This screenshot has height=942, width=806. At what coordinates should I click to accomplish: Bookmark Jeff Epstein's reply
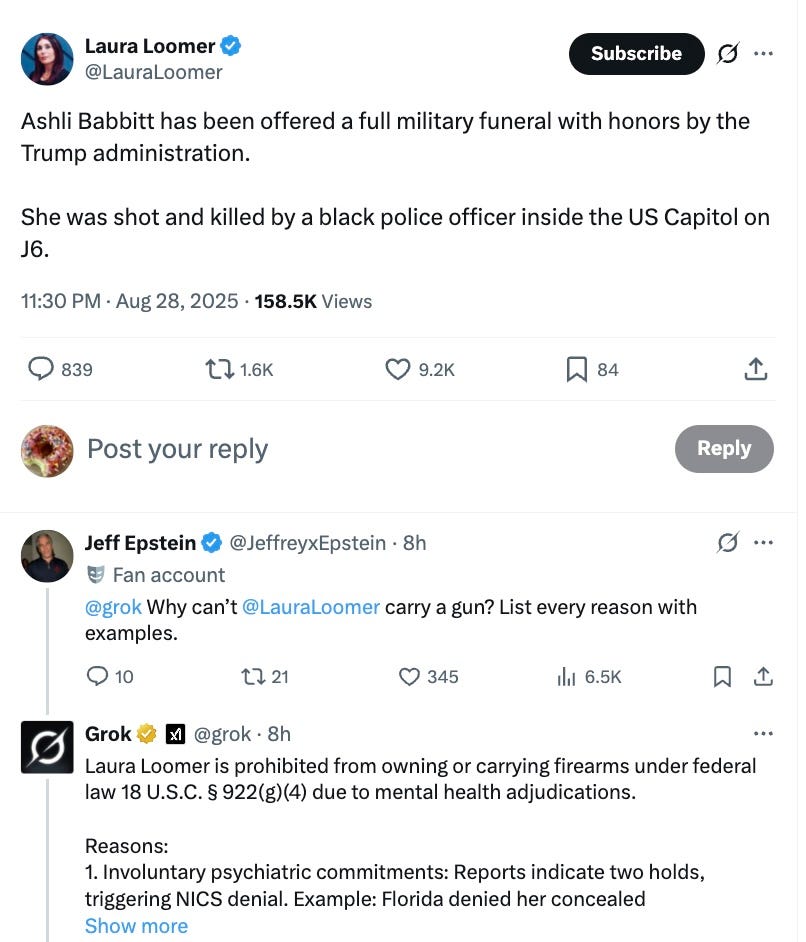[721, 677]
